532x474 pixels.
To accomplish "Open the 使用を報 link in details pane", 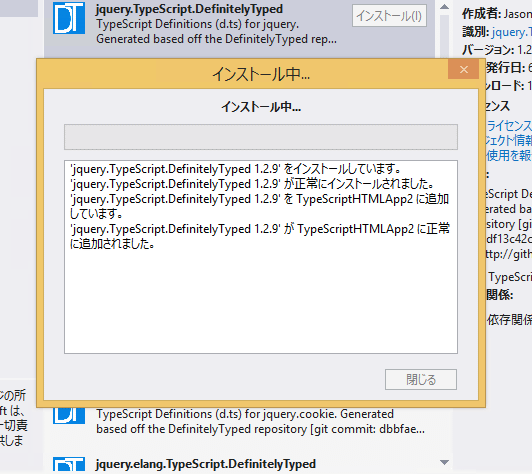I will [509, 155].
